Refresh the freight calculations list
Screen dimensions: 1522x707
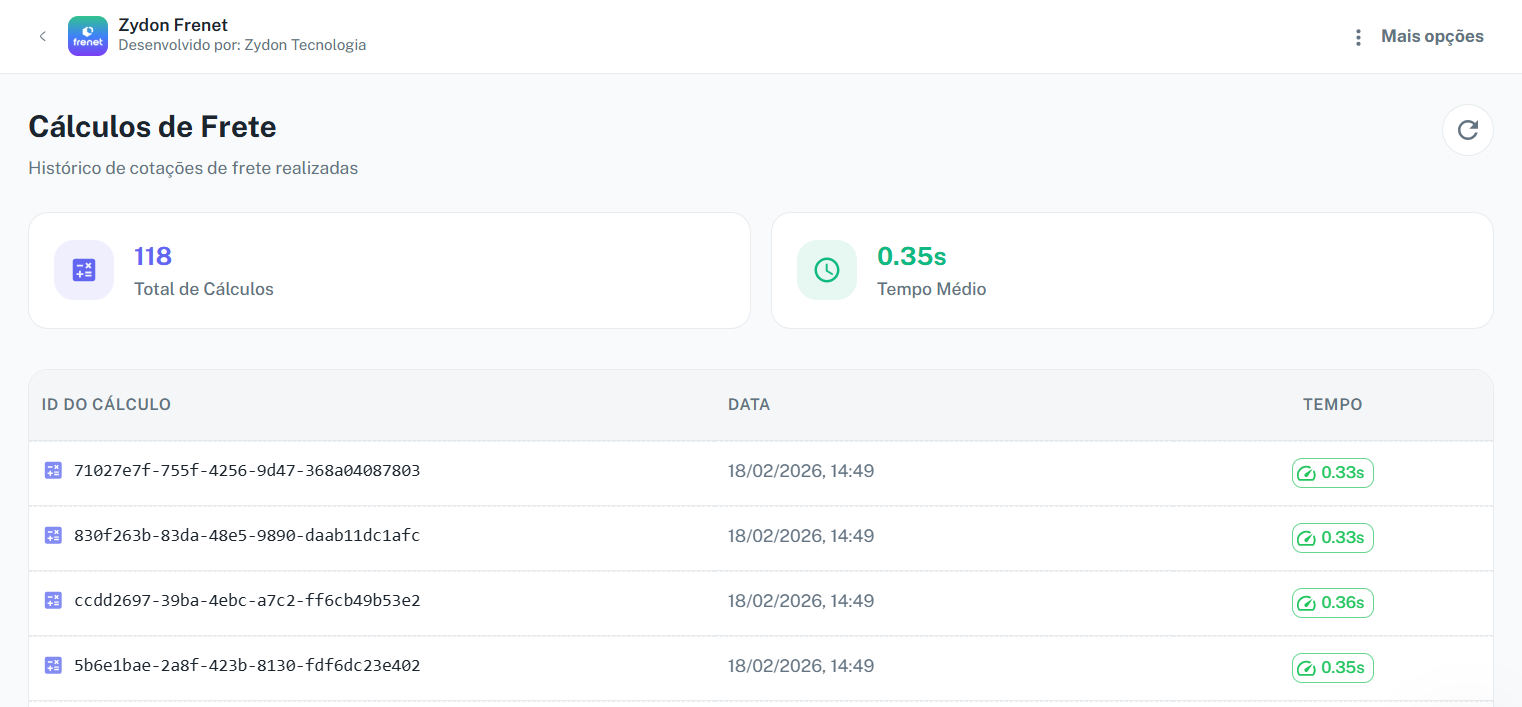coord(1467,130)
